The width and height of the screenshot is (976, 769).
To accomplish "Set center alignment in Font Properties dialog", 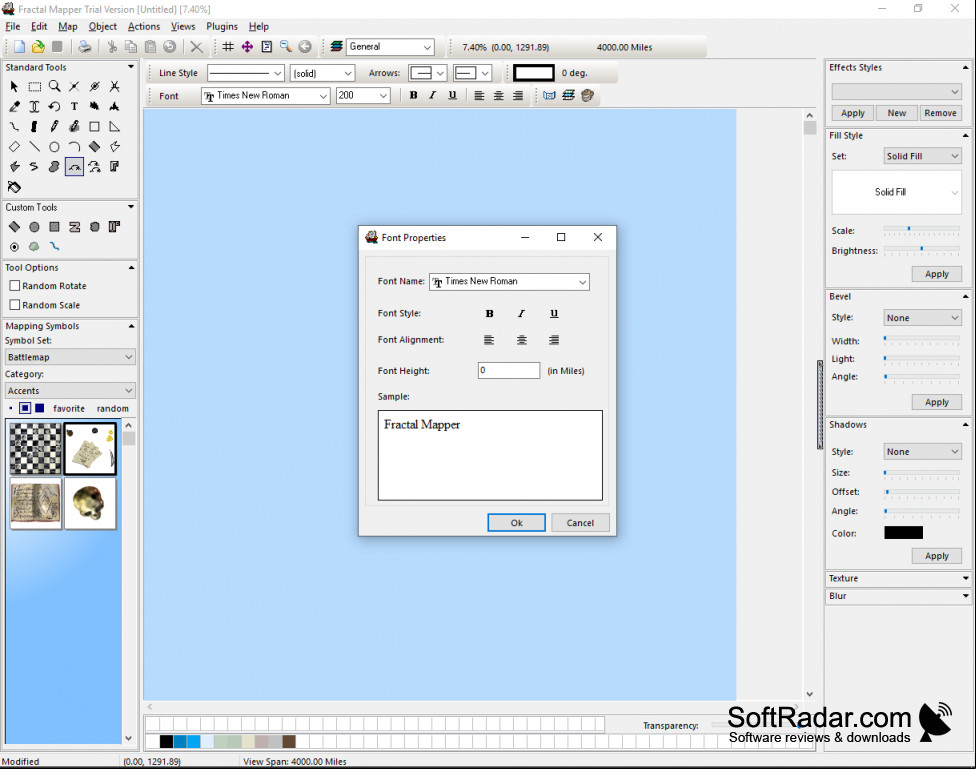I will (x=522, y=340).
